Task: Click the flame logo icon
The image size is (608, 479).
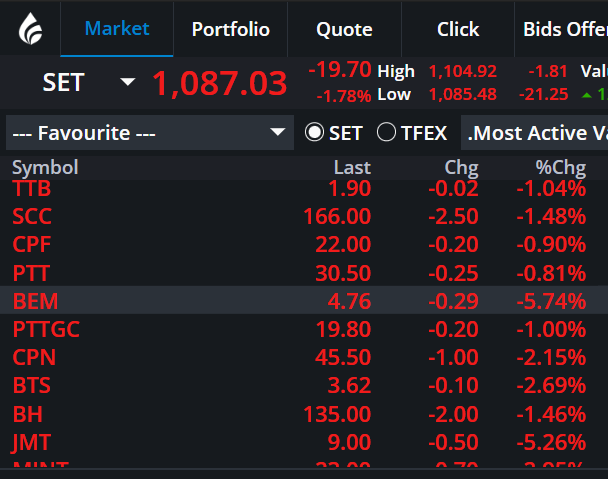Action: pyautogui.click(x=30, y=28)
